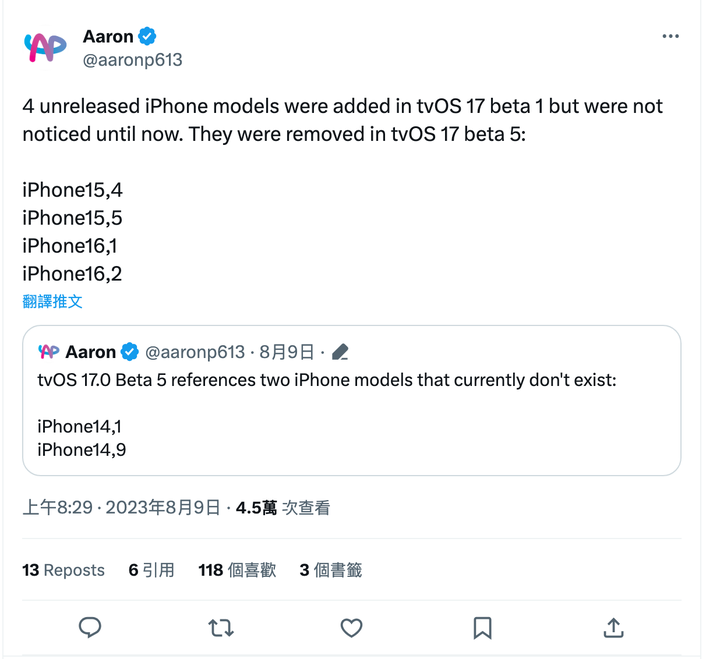Click small avatar in quoted tweet
The image size is (720, 659).
coord(49,352)
